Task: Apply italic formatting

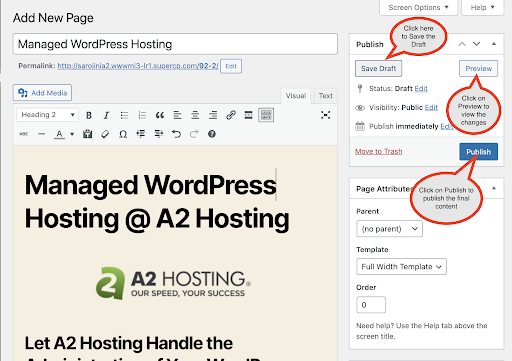Action: coord(106,115)
